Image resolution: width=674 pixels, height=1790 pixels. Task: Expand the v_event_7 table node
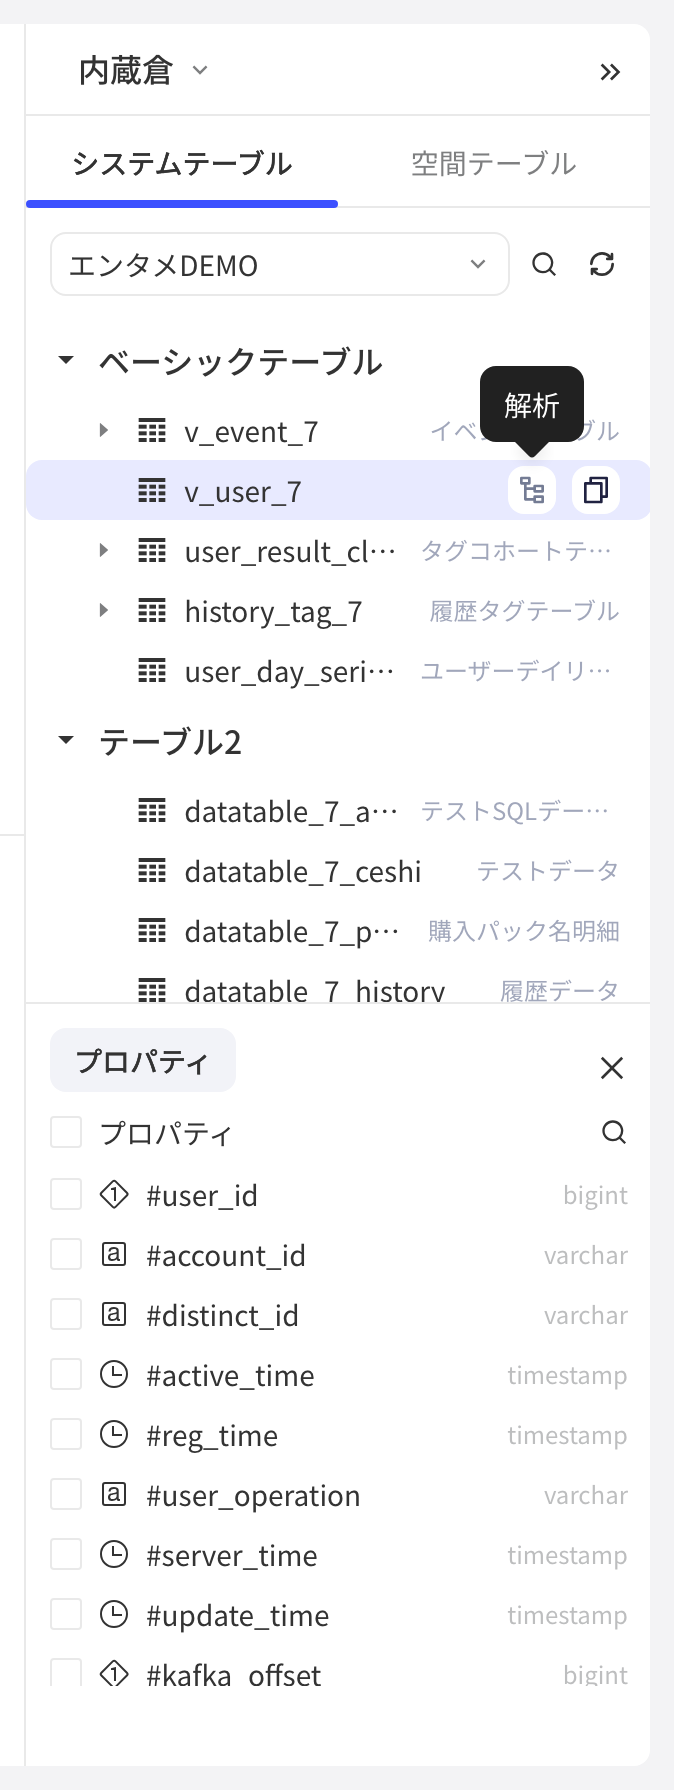point(104,431)
